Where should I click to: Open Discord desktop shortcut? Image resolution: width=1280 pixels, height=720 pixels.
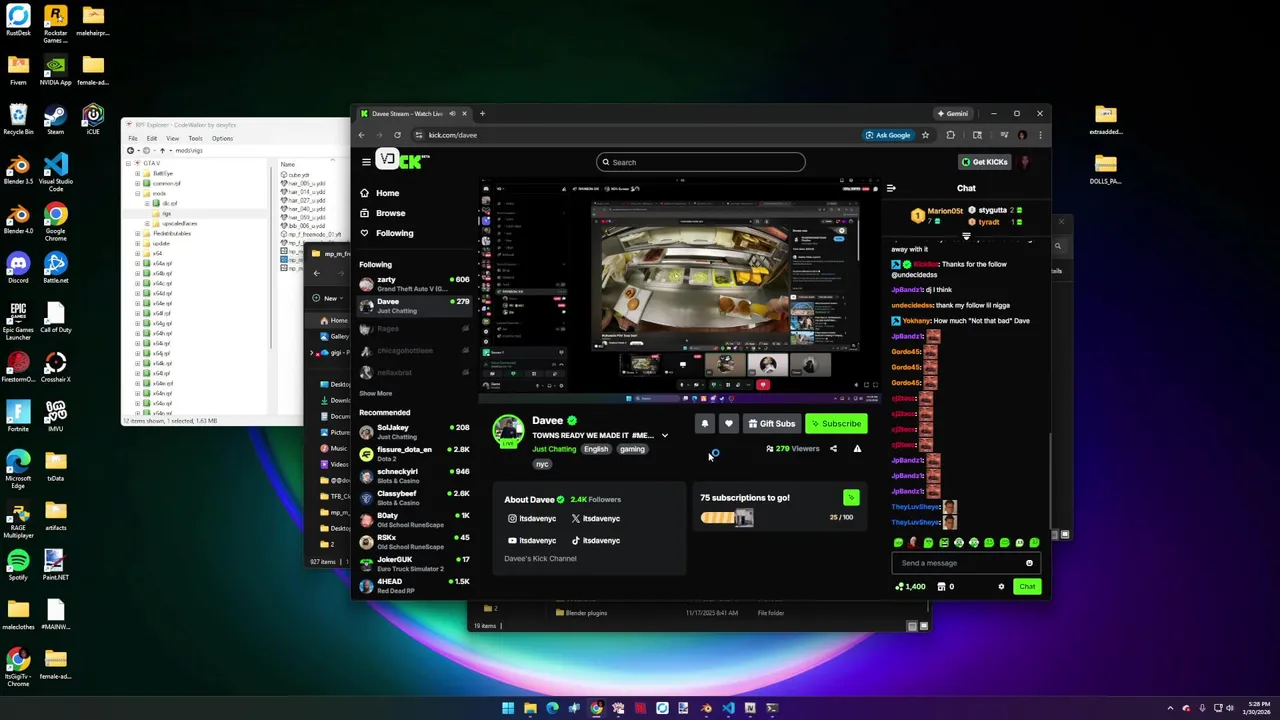(x=18, y=267)
